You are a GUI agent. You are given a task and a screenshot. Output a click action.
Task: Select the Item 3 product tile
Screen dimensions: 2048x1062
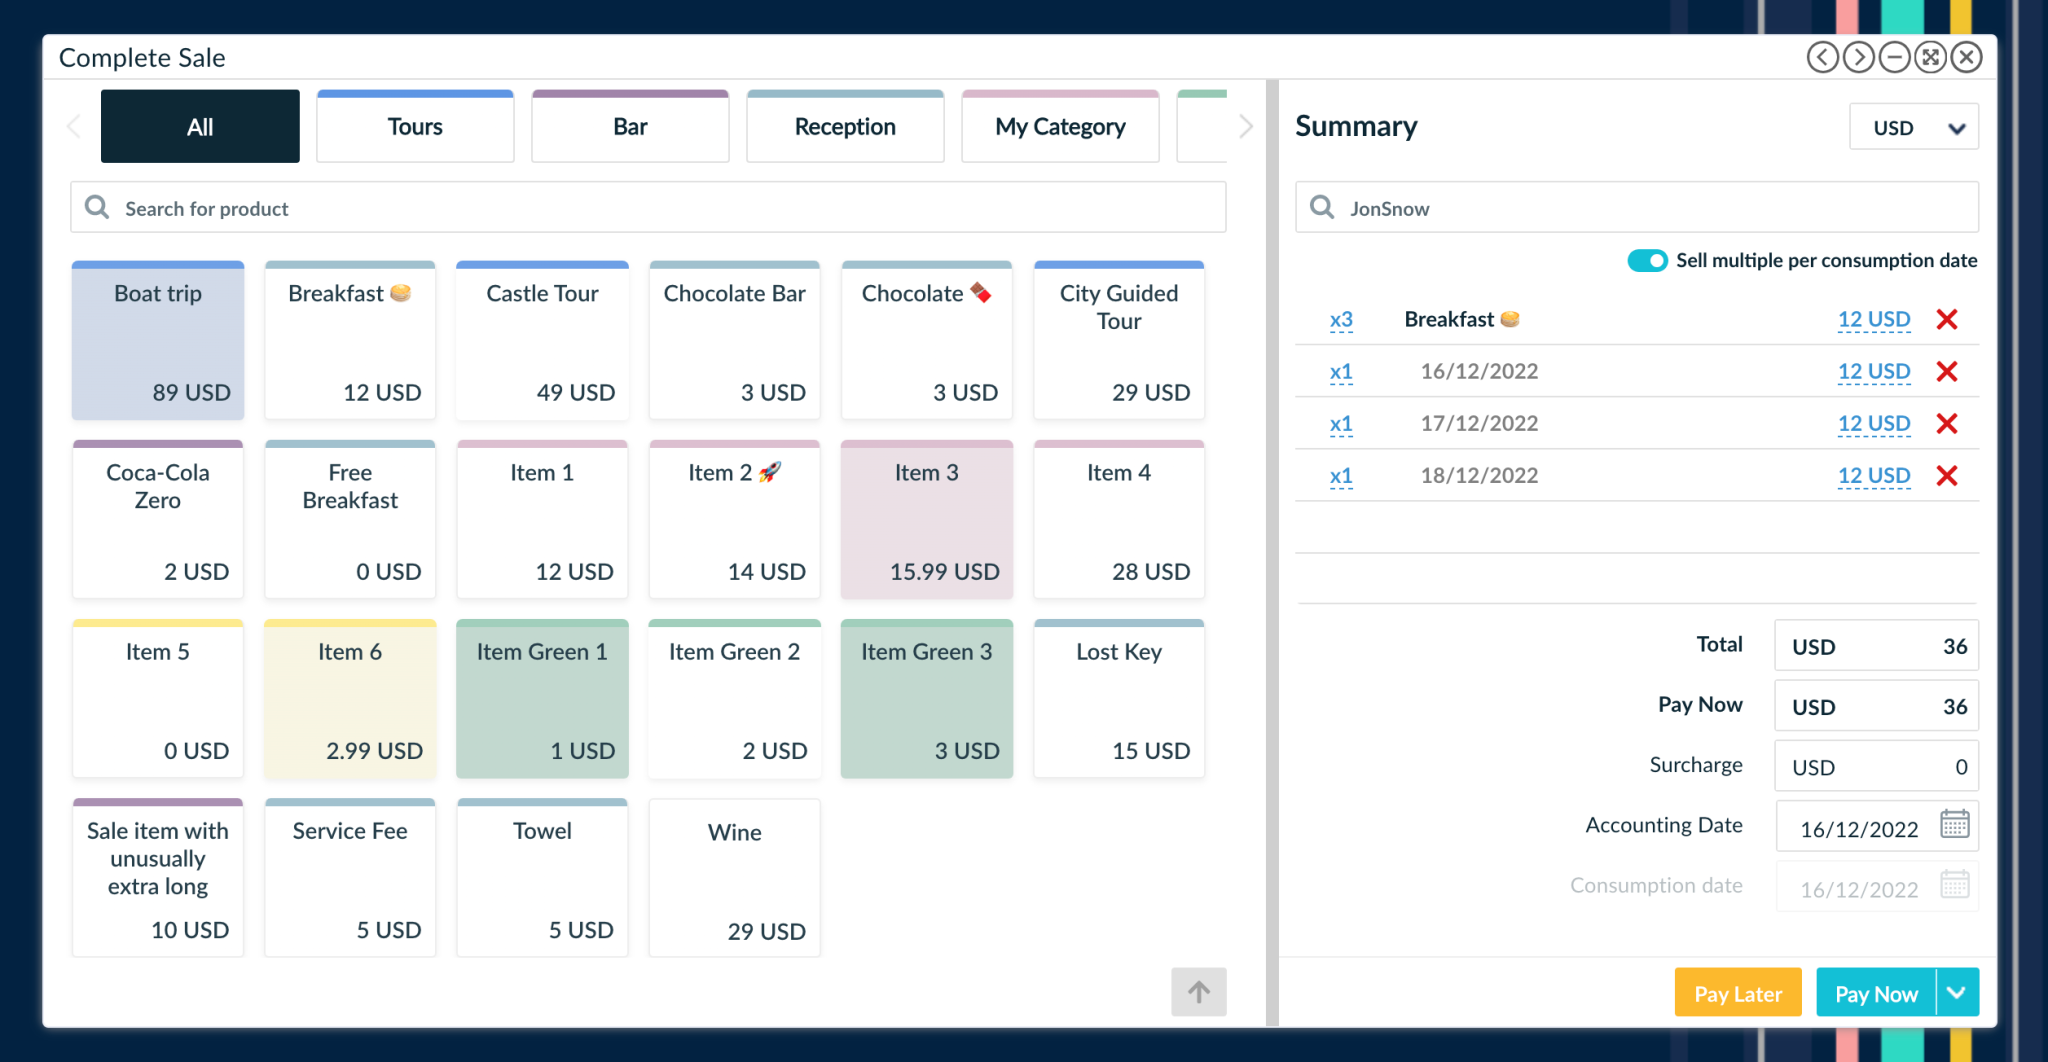pos(926,520)
